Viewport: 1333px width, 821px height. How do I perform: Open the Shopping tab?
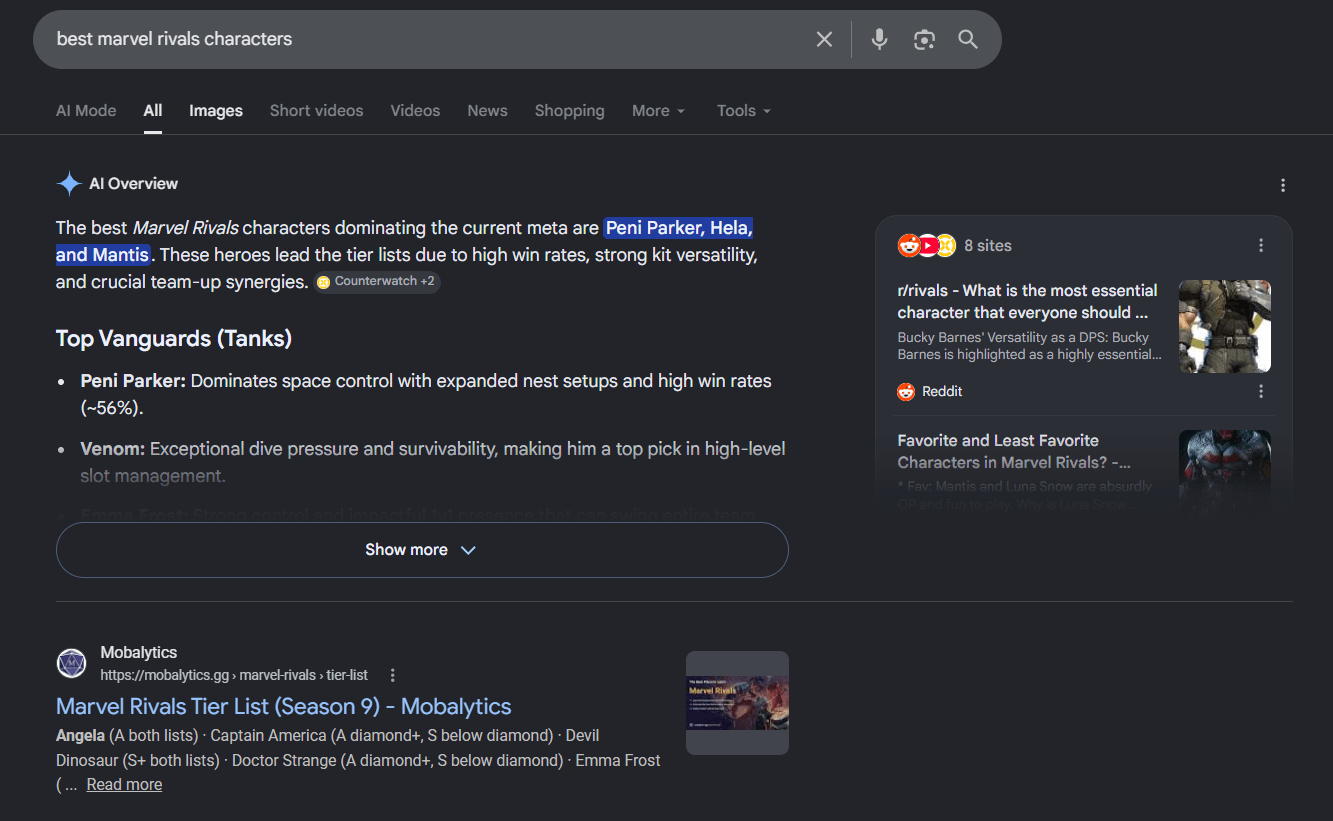tap(569, 111)
